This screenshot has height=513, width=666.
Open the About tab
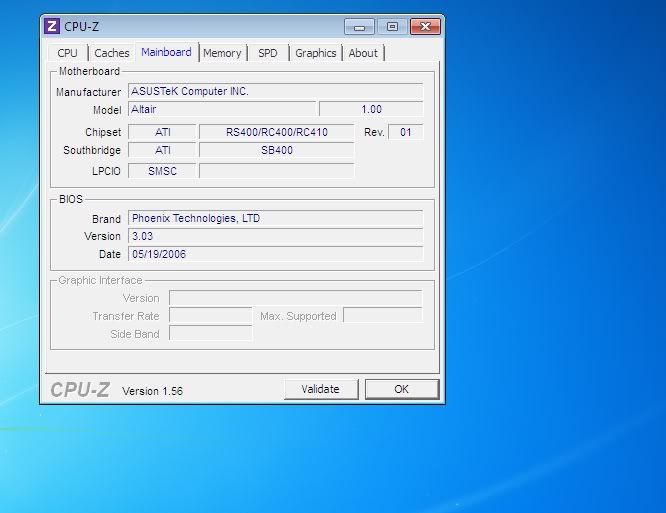coord(363,53)
